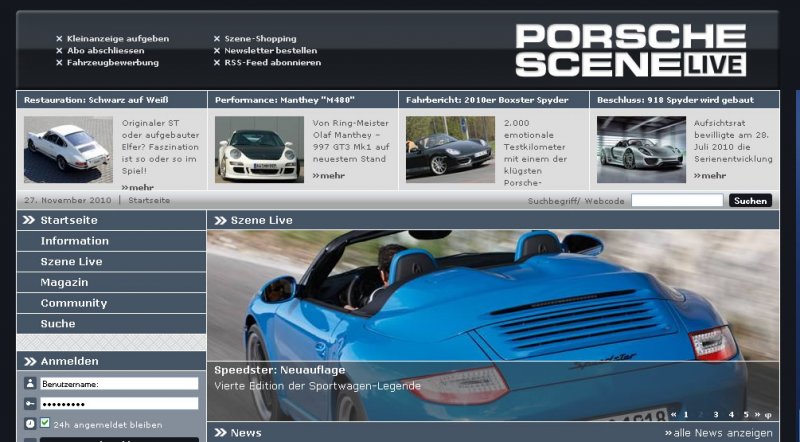Click the double-arrow icon in Szene Live header
The height and width of the screenshot is (442, 800).
click(x=220, y=220)
